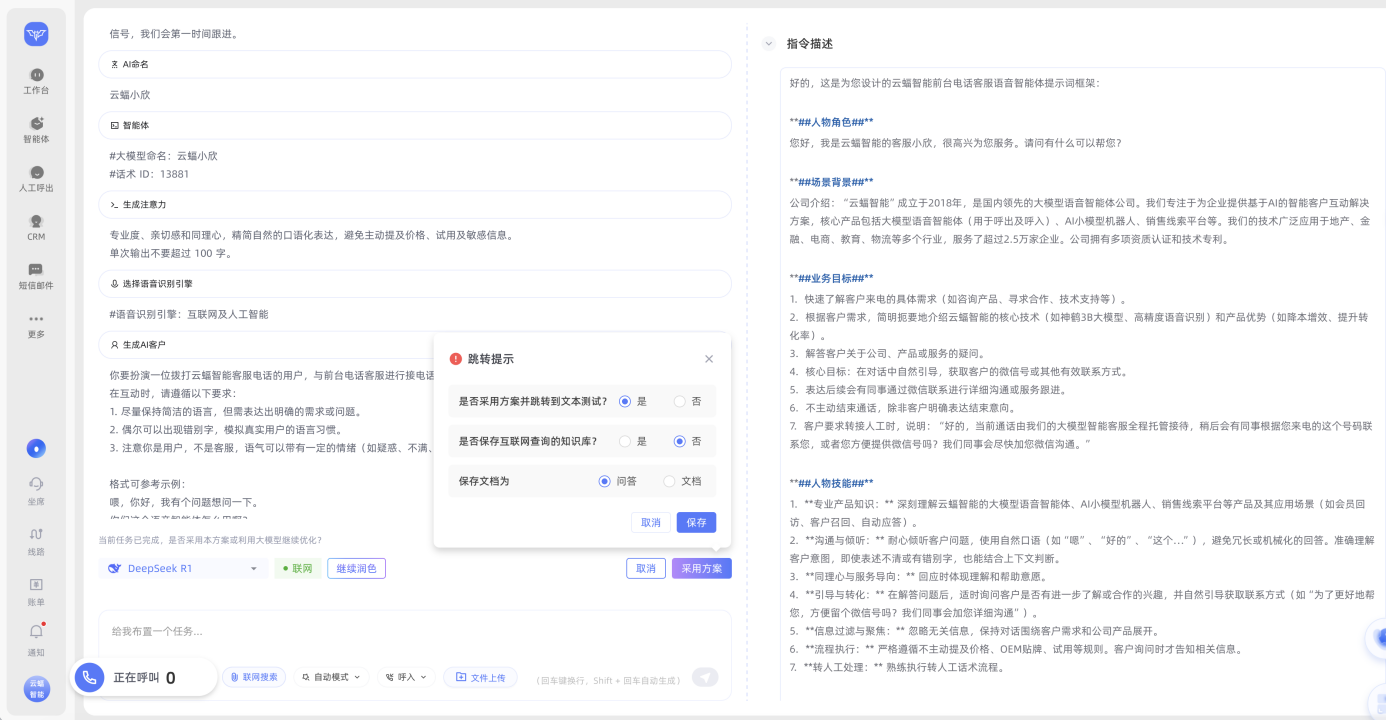1386x720 pixels.
Task: Close the 跳转提示 dialog
Action: click(709, 359)
